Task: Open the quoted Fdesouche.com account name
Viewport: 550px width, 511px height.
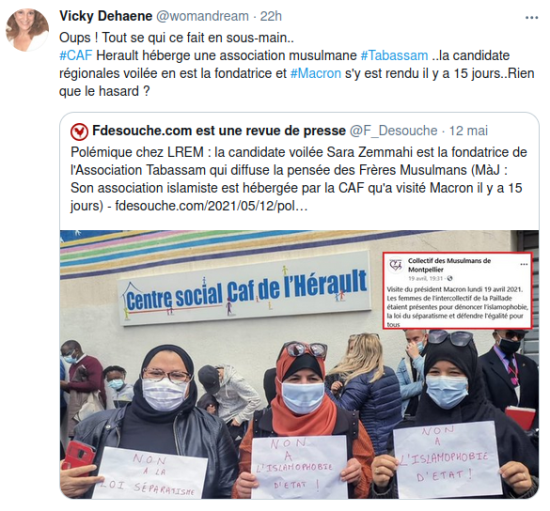Action: pyautogui.click(x=219, y=130)
